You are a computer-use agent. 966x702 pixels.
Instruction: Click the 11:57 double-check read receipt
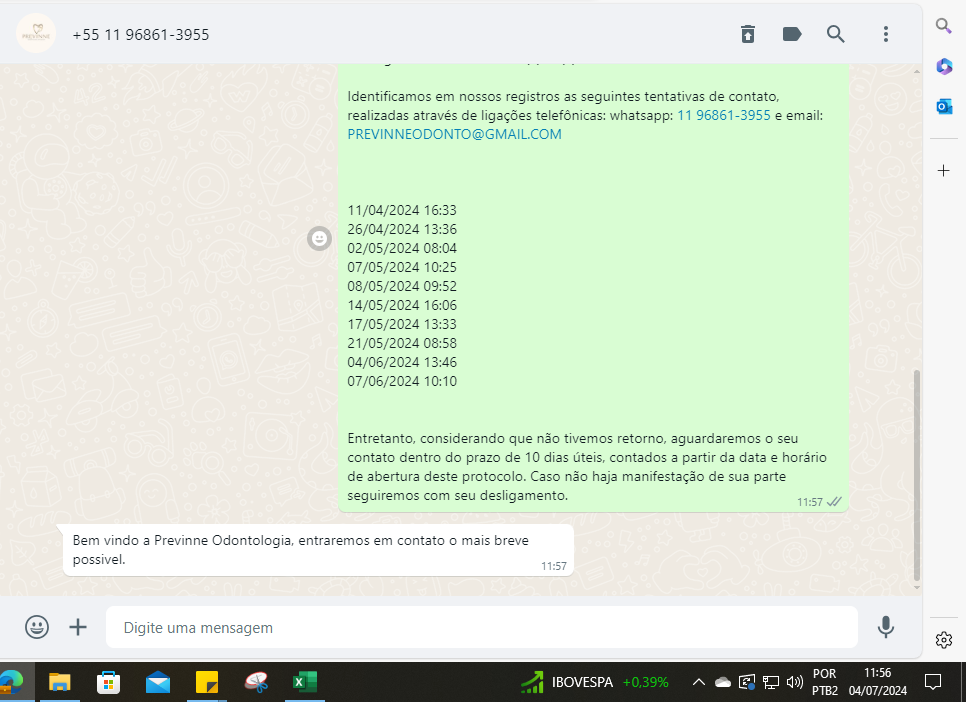834,502
